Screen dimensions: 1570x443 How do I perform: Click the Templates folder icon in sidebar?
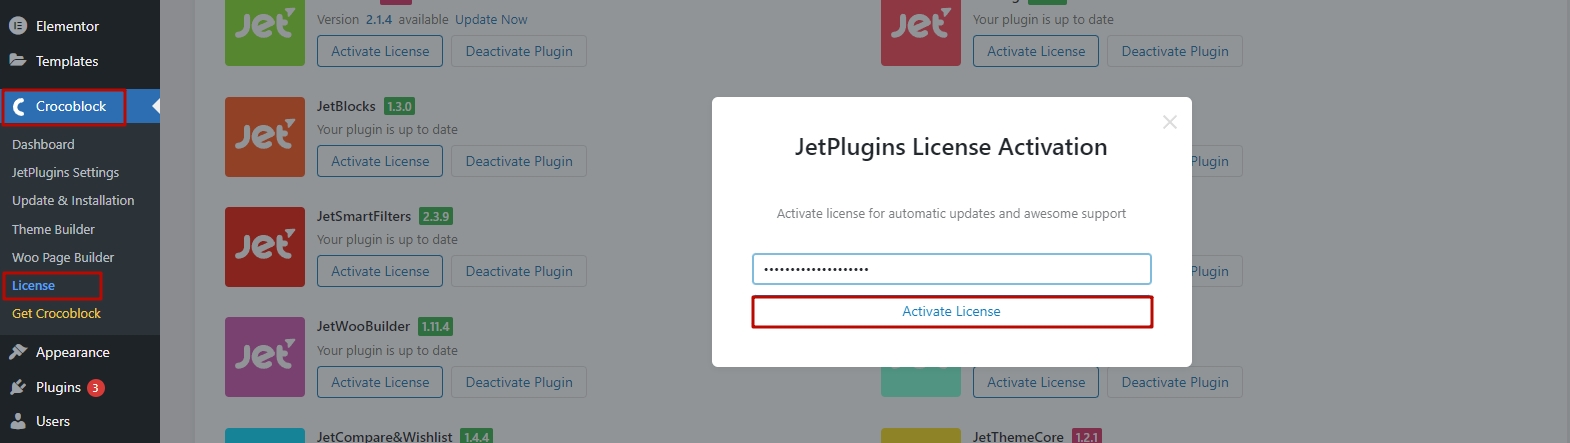point(18,61)
